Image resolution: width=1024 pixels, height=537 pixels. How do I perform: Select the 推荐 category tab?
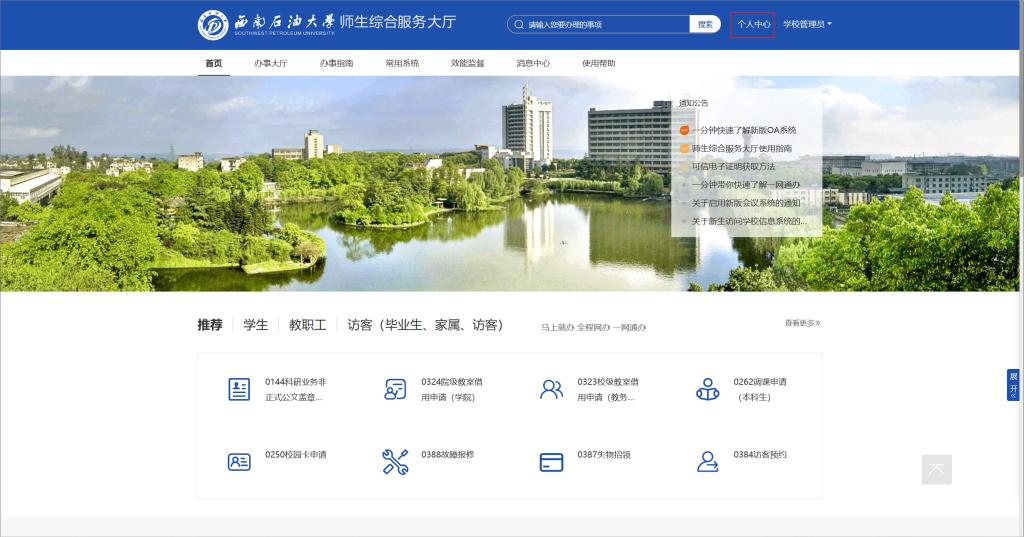(x=210, y=325)
